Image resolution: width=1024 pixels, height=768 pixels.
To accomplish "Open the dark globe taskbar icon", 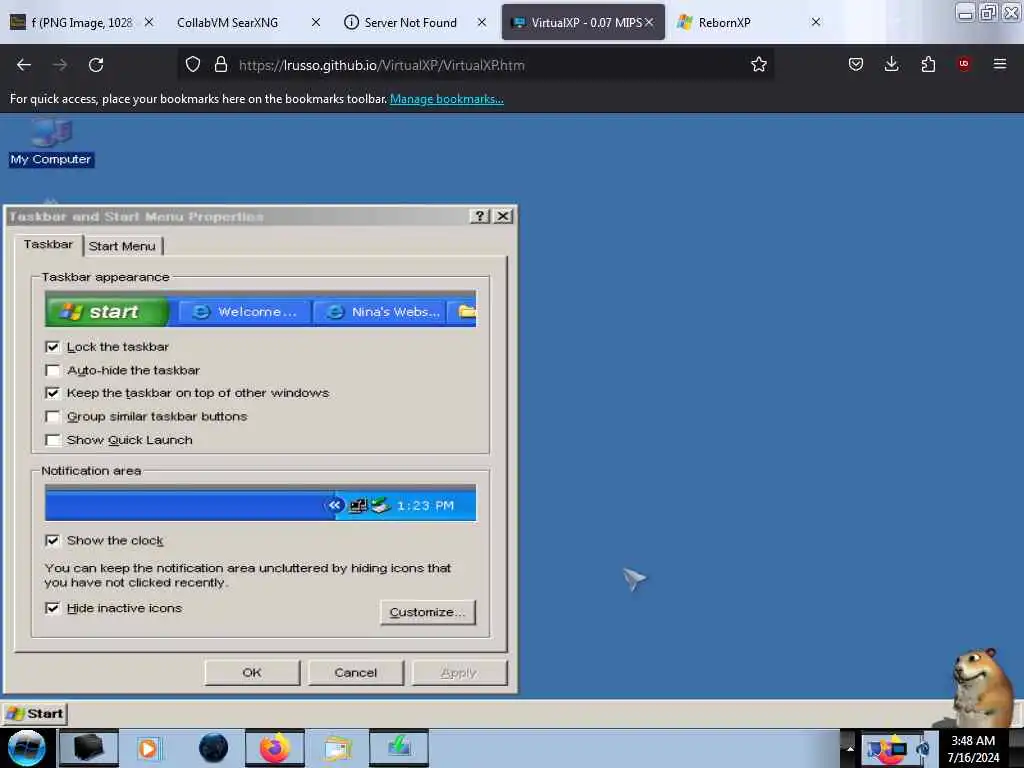I will point(213,748).
